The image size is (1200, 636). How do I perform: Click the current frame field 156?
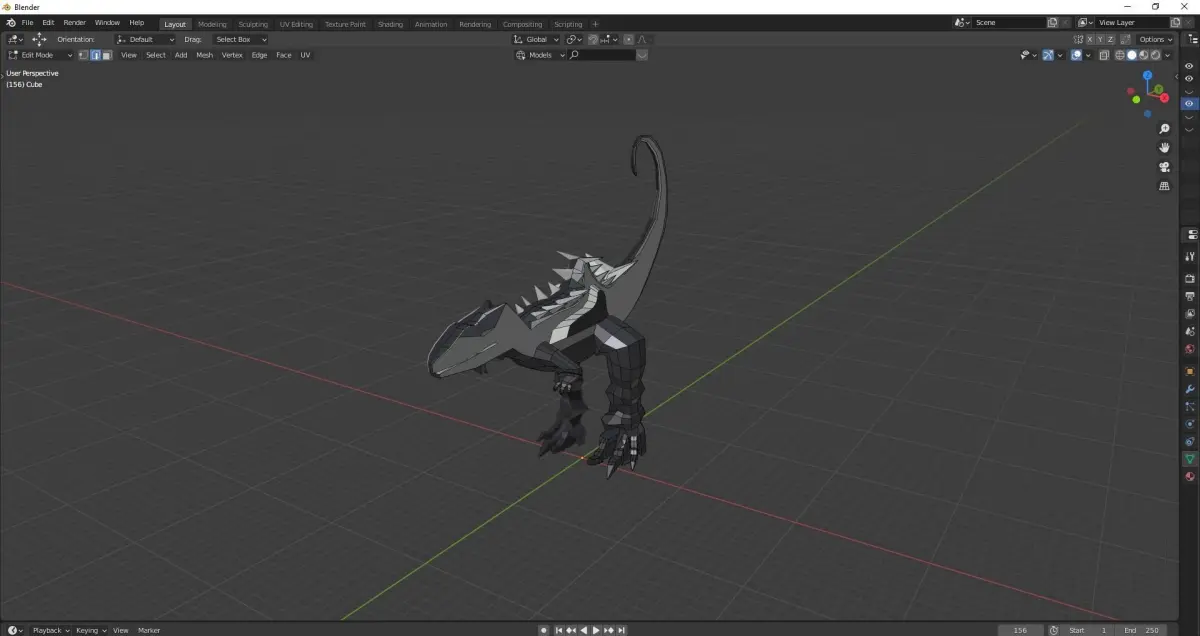(1020, 630)
